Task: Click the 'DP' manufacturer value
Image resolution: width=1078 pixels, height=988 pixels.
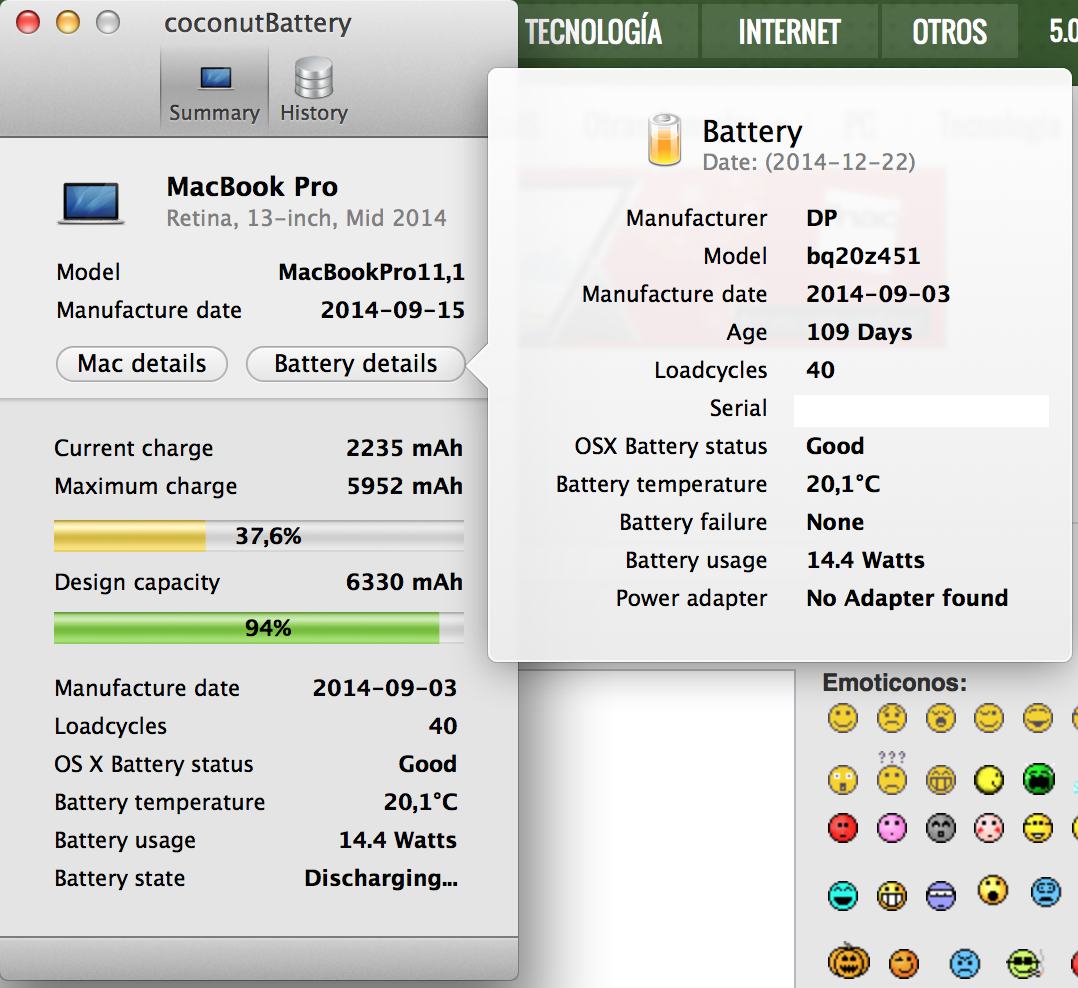Action: [822, 218]
